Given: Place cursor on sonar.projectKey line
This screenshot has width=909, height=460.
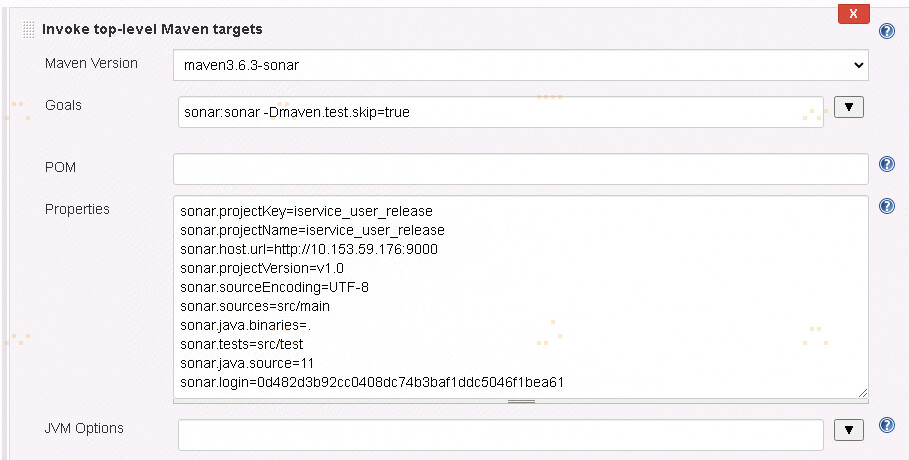Looking at the screenshot, I should coord(306,211).
